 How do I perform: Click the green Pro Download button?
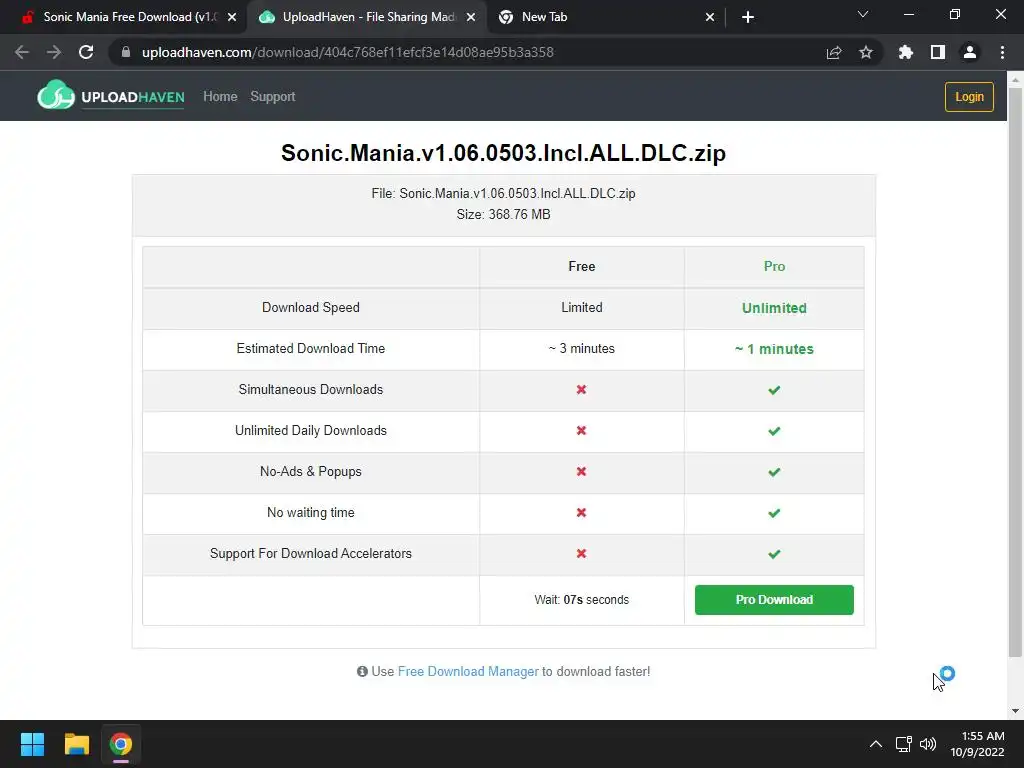pyautogui.click(x=774, y=600)
